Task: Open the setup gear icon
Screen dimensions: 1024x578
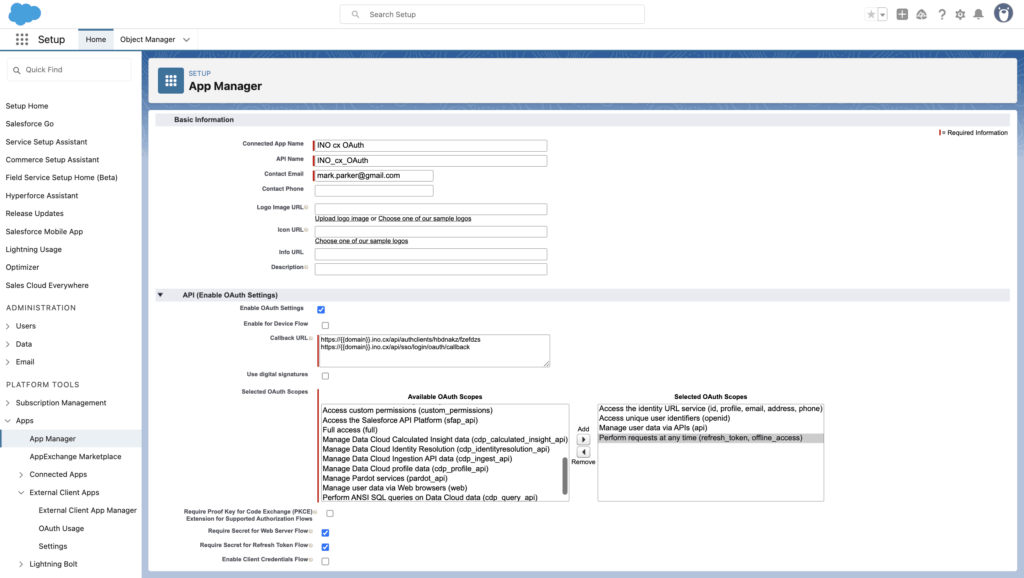Action: click(x=960, y=14)
